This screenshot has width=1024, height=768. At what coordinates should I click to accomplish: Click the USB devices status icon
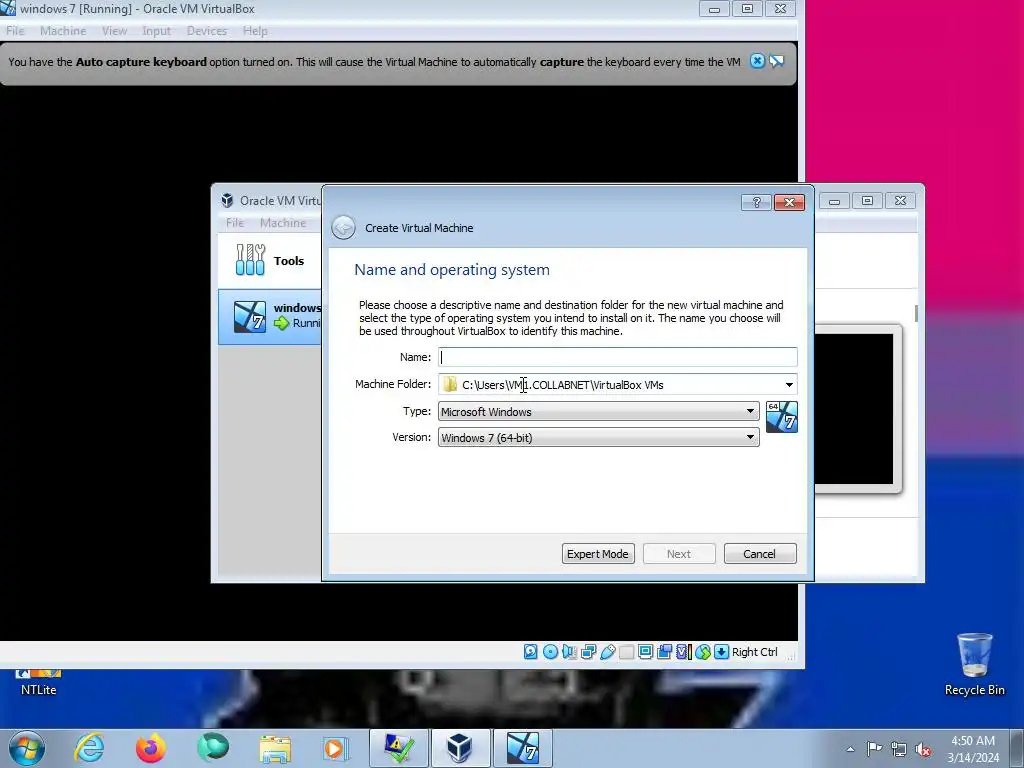pyautogui.click(x=607, y=652)
